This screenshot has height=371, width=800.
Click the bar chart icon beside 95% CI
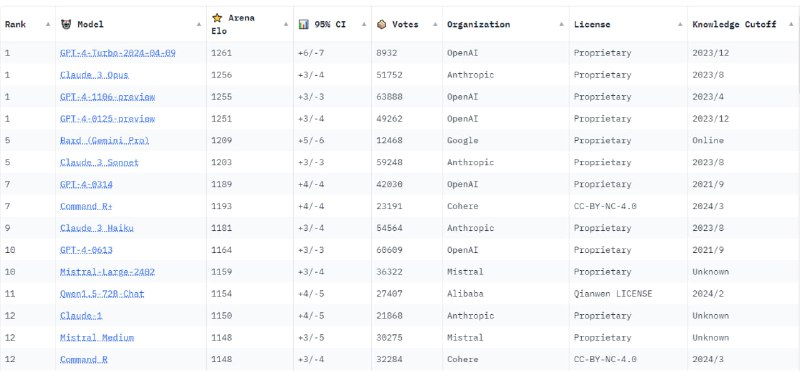click(x=304, y=24)
